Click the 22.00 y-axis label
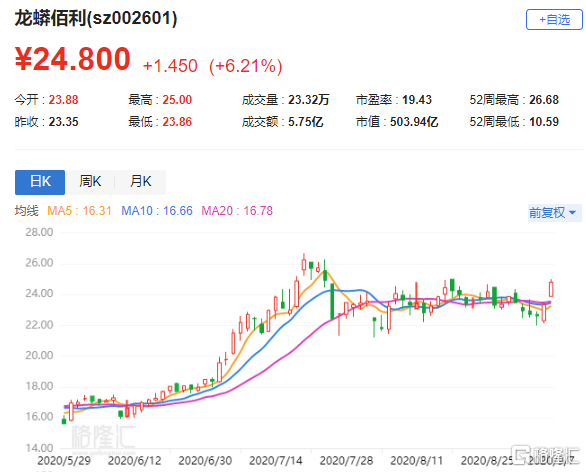This screenshot has height=472, width=586. tap(39, 324)
